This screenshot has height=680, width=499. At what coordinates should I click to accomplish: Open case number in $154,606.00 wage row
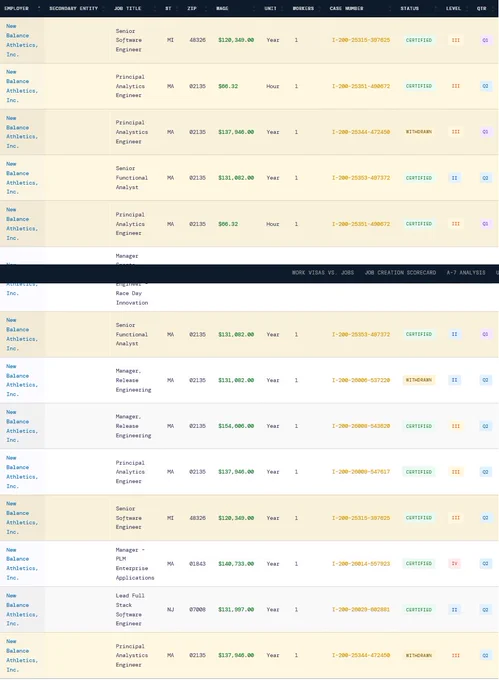pyautogui.click(x=361, y=426)
